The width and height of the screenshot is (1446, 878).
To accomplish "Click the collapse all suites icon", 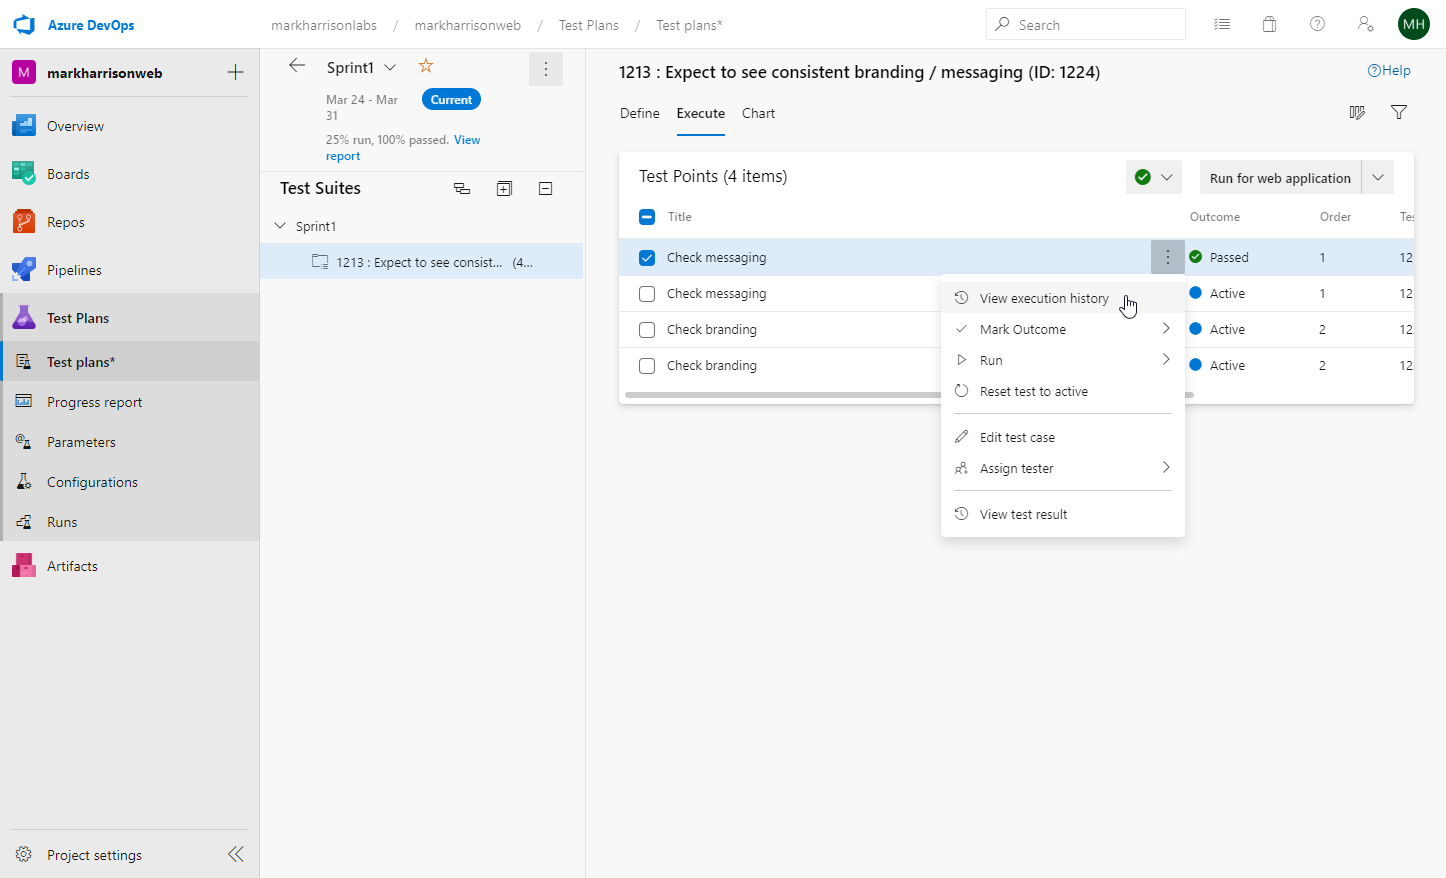I will 546,189.
